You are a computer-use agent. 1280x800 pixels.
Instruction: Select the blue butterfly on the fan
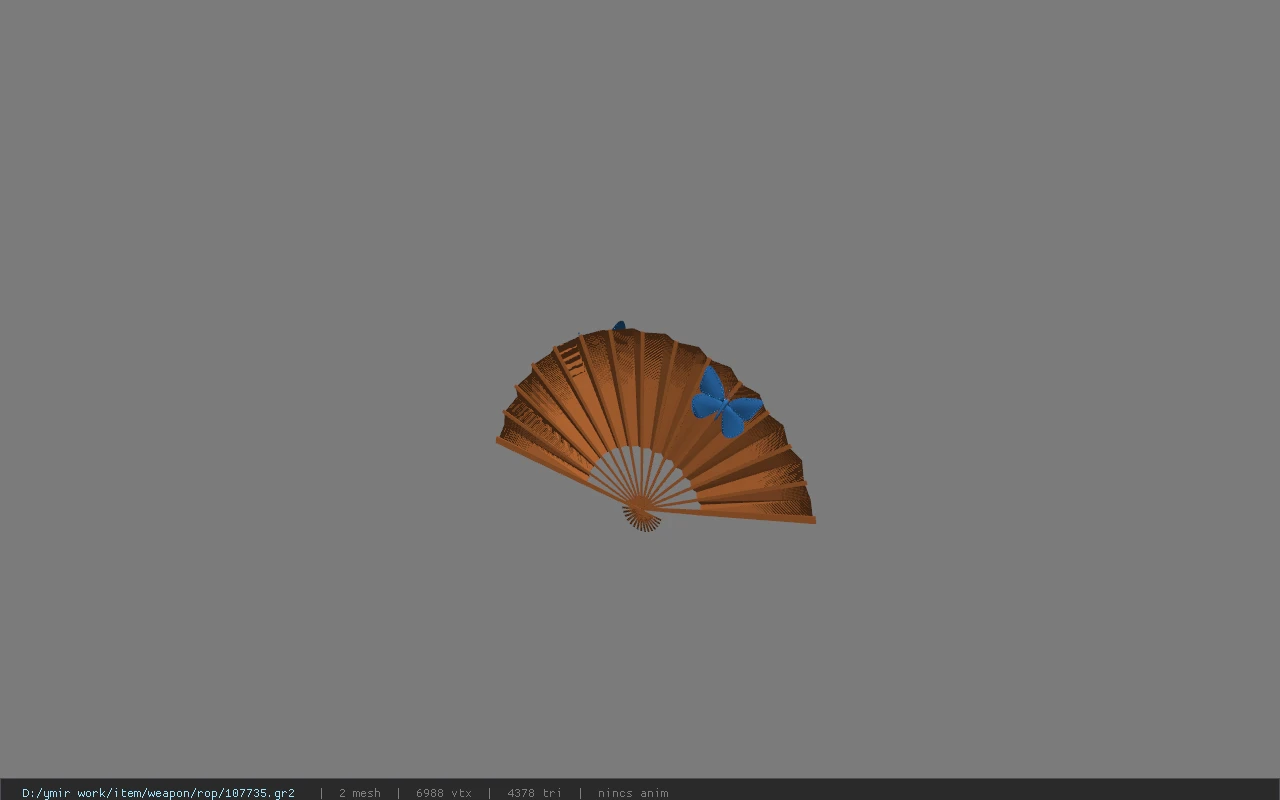(x=727, y=402)
